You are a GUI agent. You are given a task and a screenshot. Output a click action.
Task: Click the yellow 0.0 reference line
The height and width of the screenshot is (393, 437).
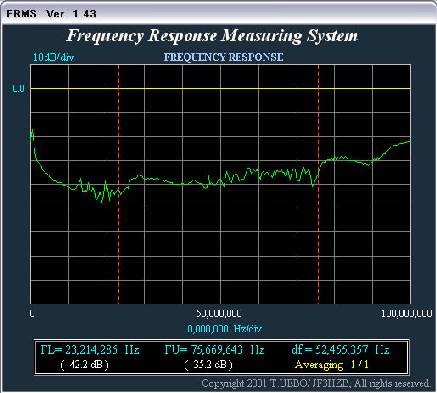(x=220, y=89)
